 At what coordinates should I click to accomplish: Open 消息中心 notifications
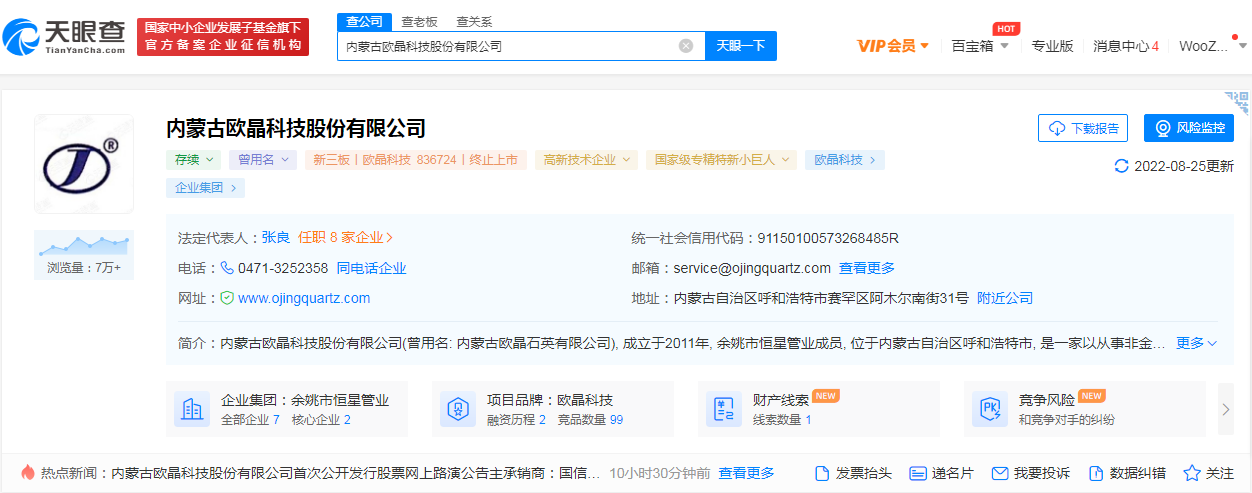pos(1126,46)
